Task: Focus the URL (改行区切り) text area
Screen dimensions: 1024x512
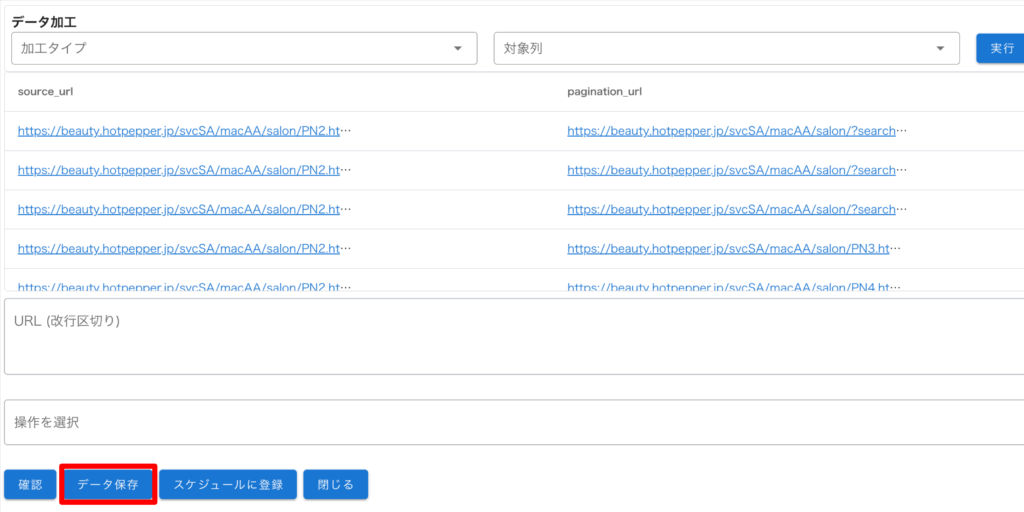Action: tap(510, 337)
